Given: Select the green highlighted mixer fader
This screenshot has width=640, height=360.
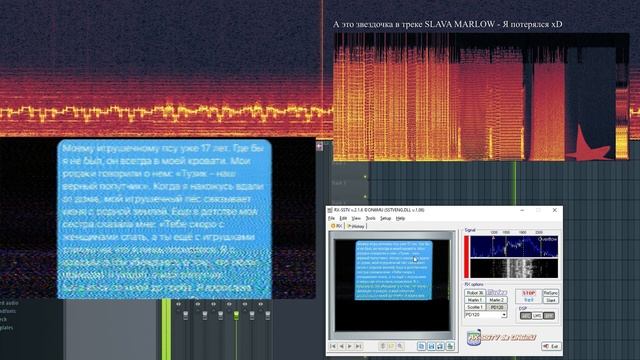Looking at the screenshot, I should 236,315.
